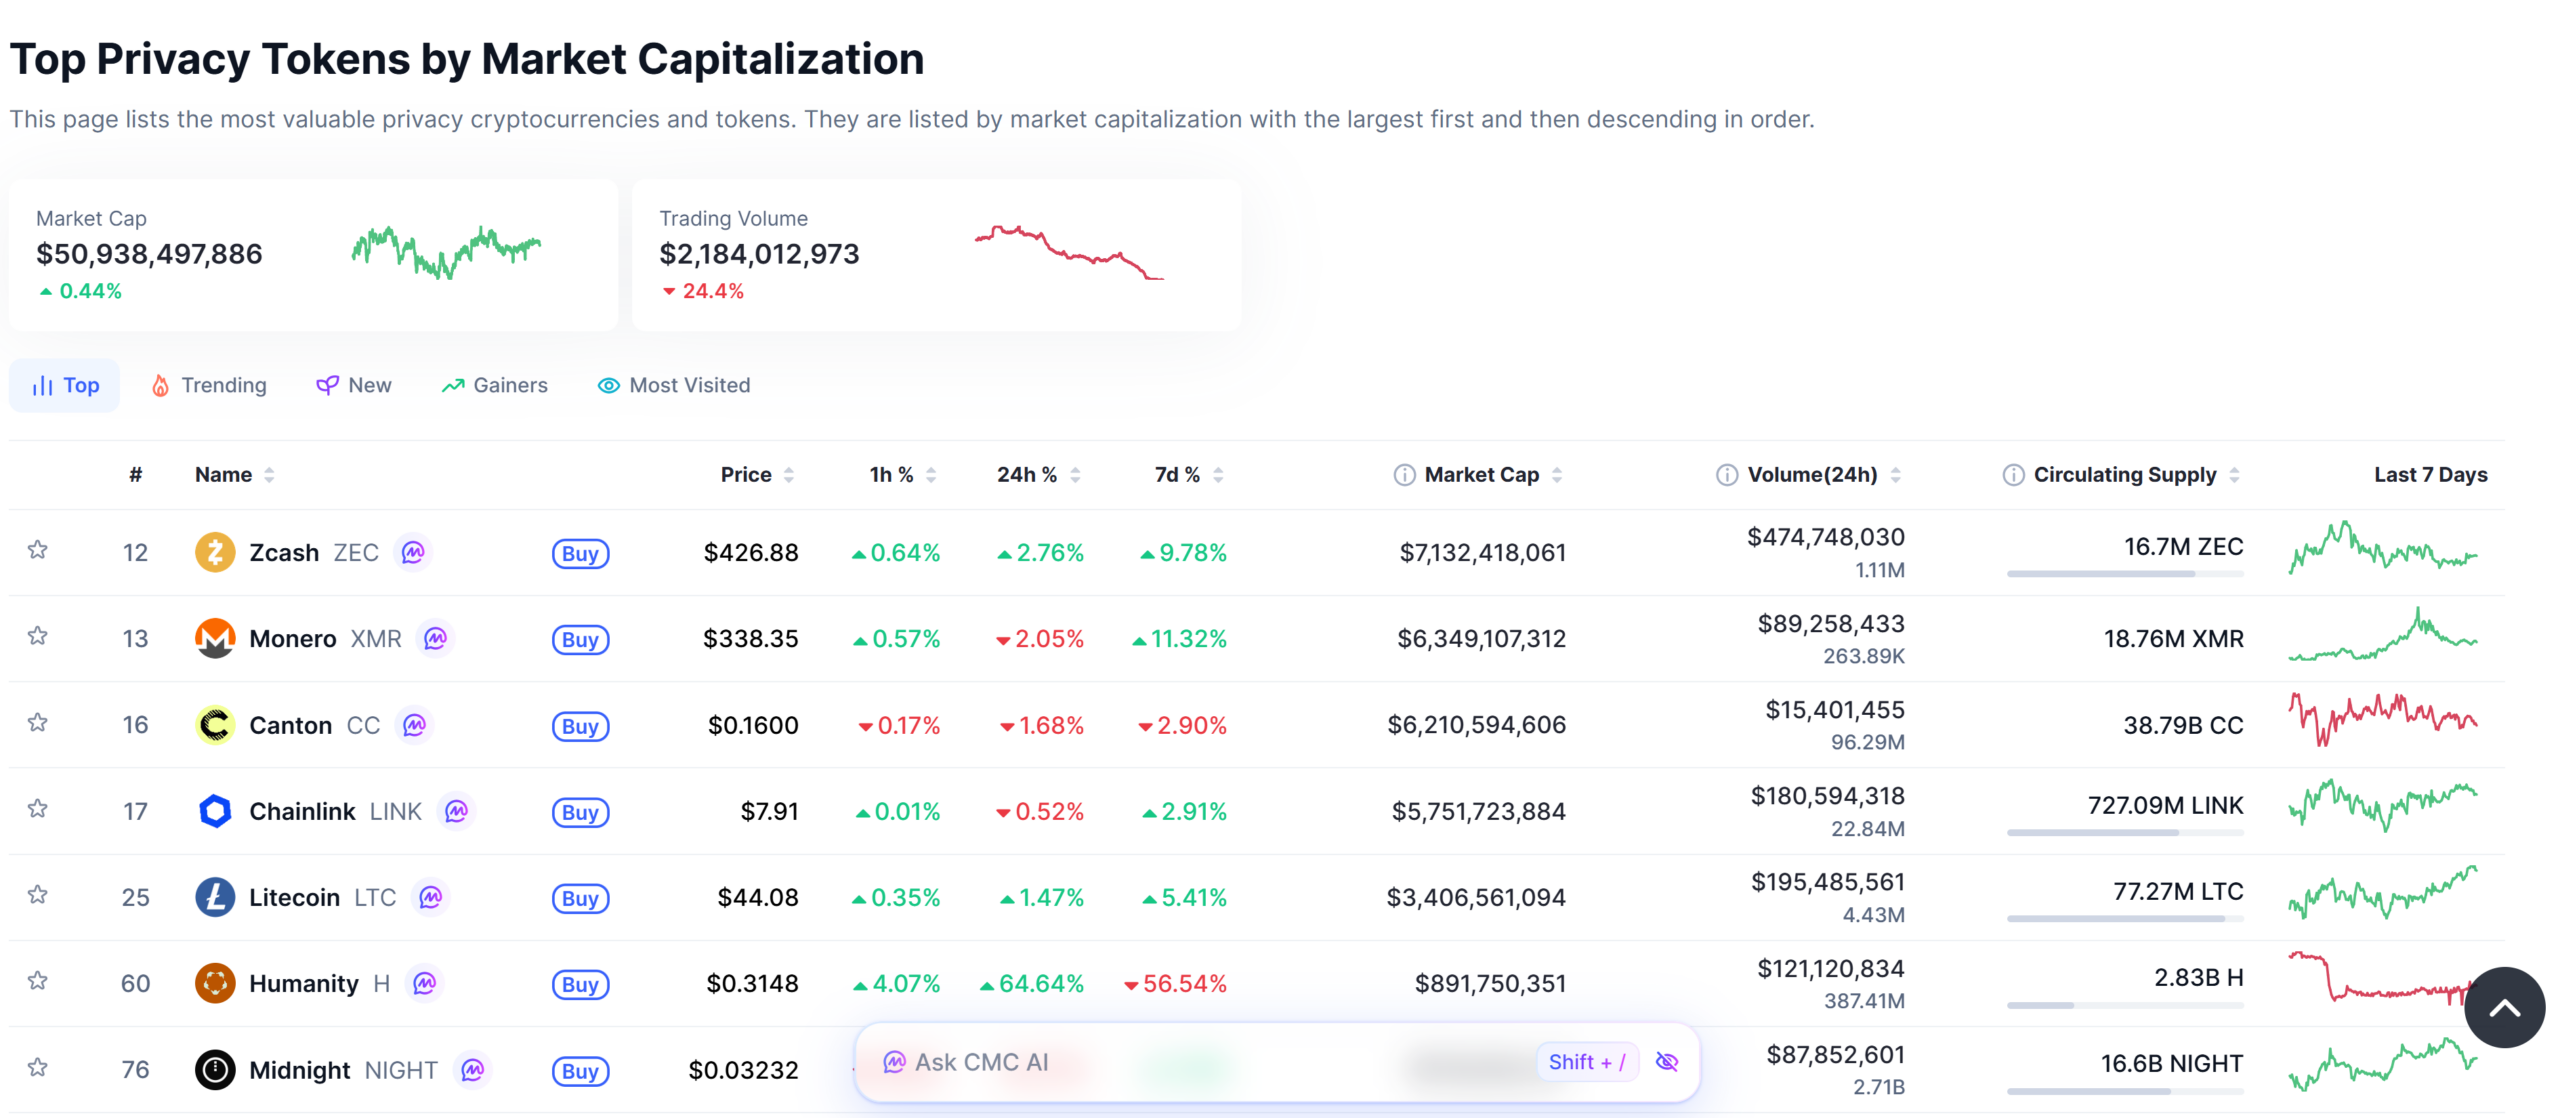The image size is (2560, 1118).
Task: Open the Humanity coin logo
Action: pos(215,983)
